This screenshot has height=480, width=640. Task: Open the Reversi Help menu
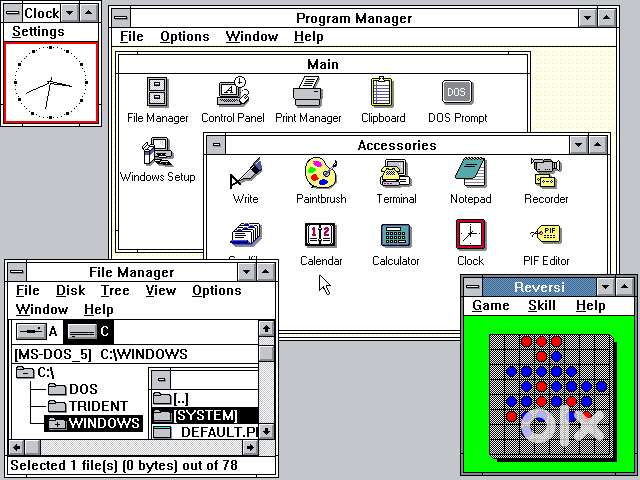point(590,305)
